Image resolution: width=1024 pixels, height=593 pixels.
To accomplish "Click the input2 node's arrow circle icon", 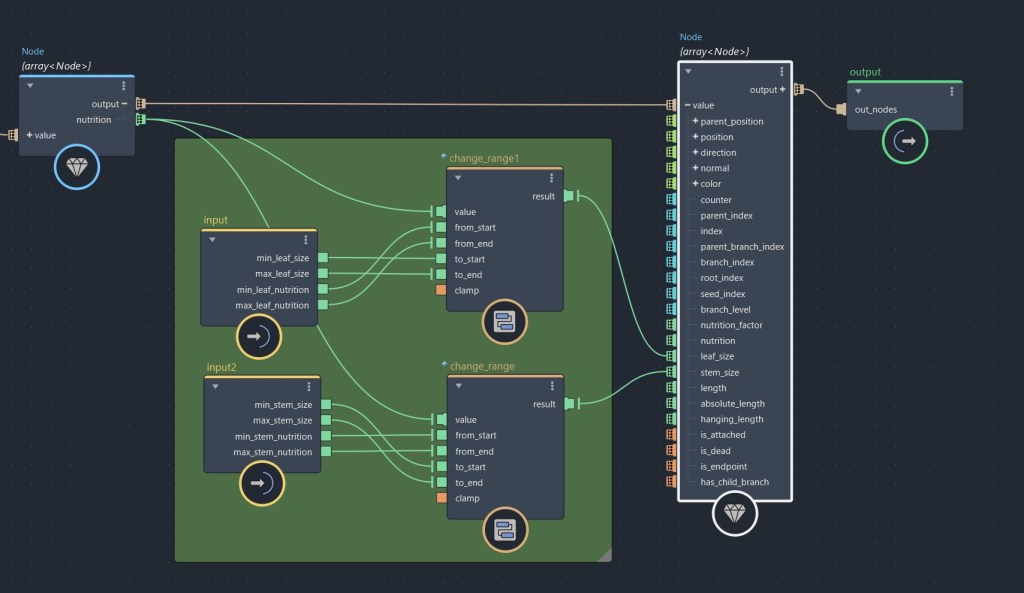I will [262, 483].
